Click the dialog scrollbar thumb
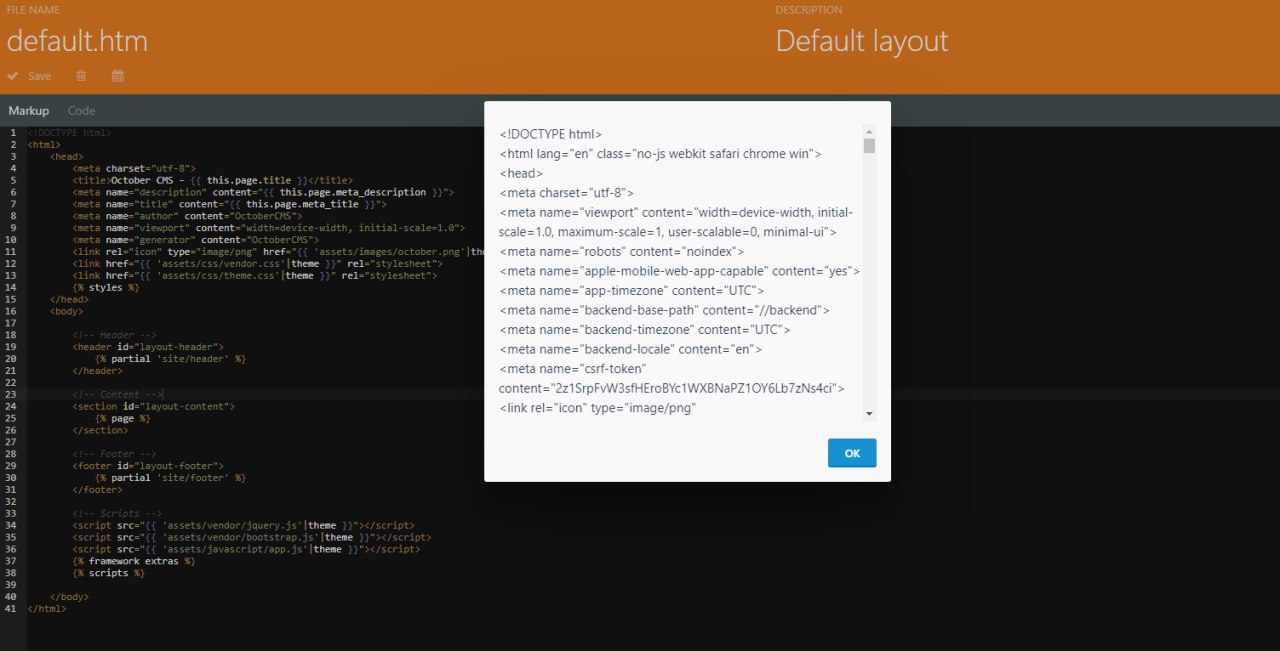Viewport: 1280px width, 651px height. point(870,145)
